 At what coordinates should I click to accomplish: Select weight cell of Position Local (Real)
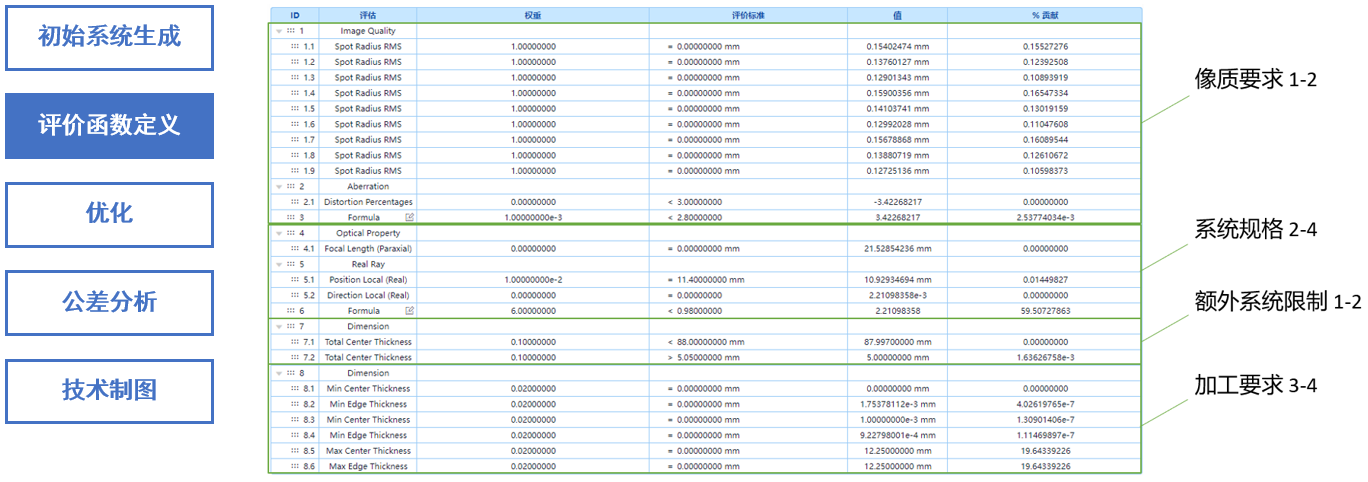pos(533,280)
